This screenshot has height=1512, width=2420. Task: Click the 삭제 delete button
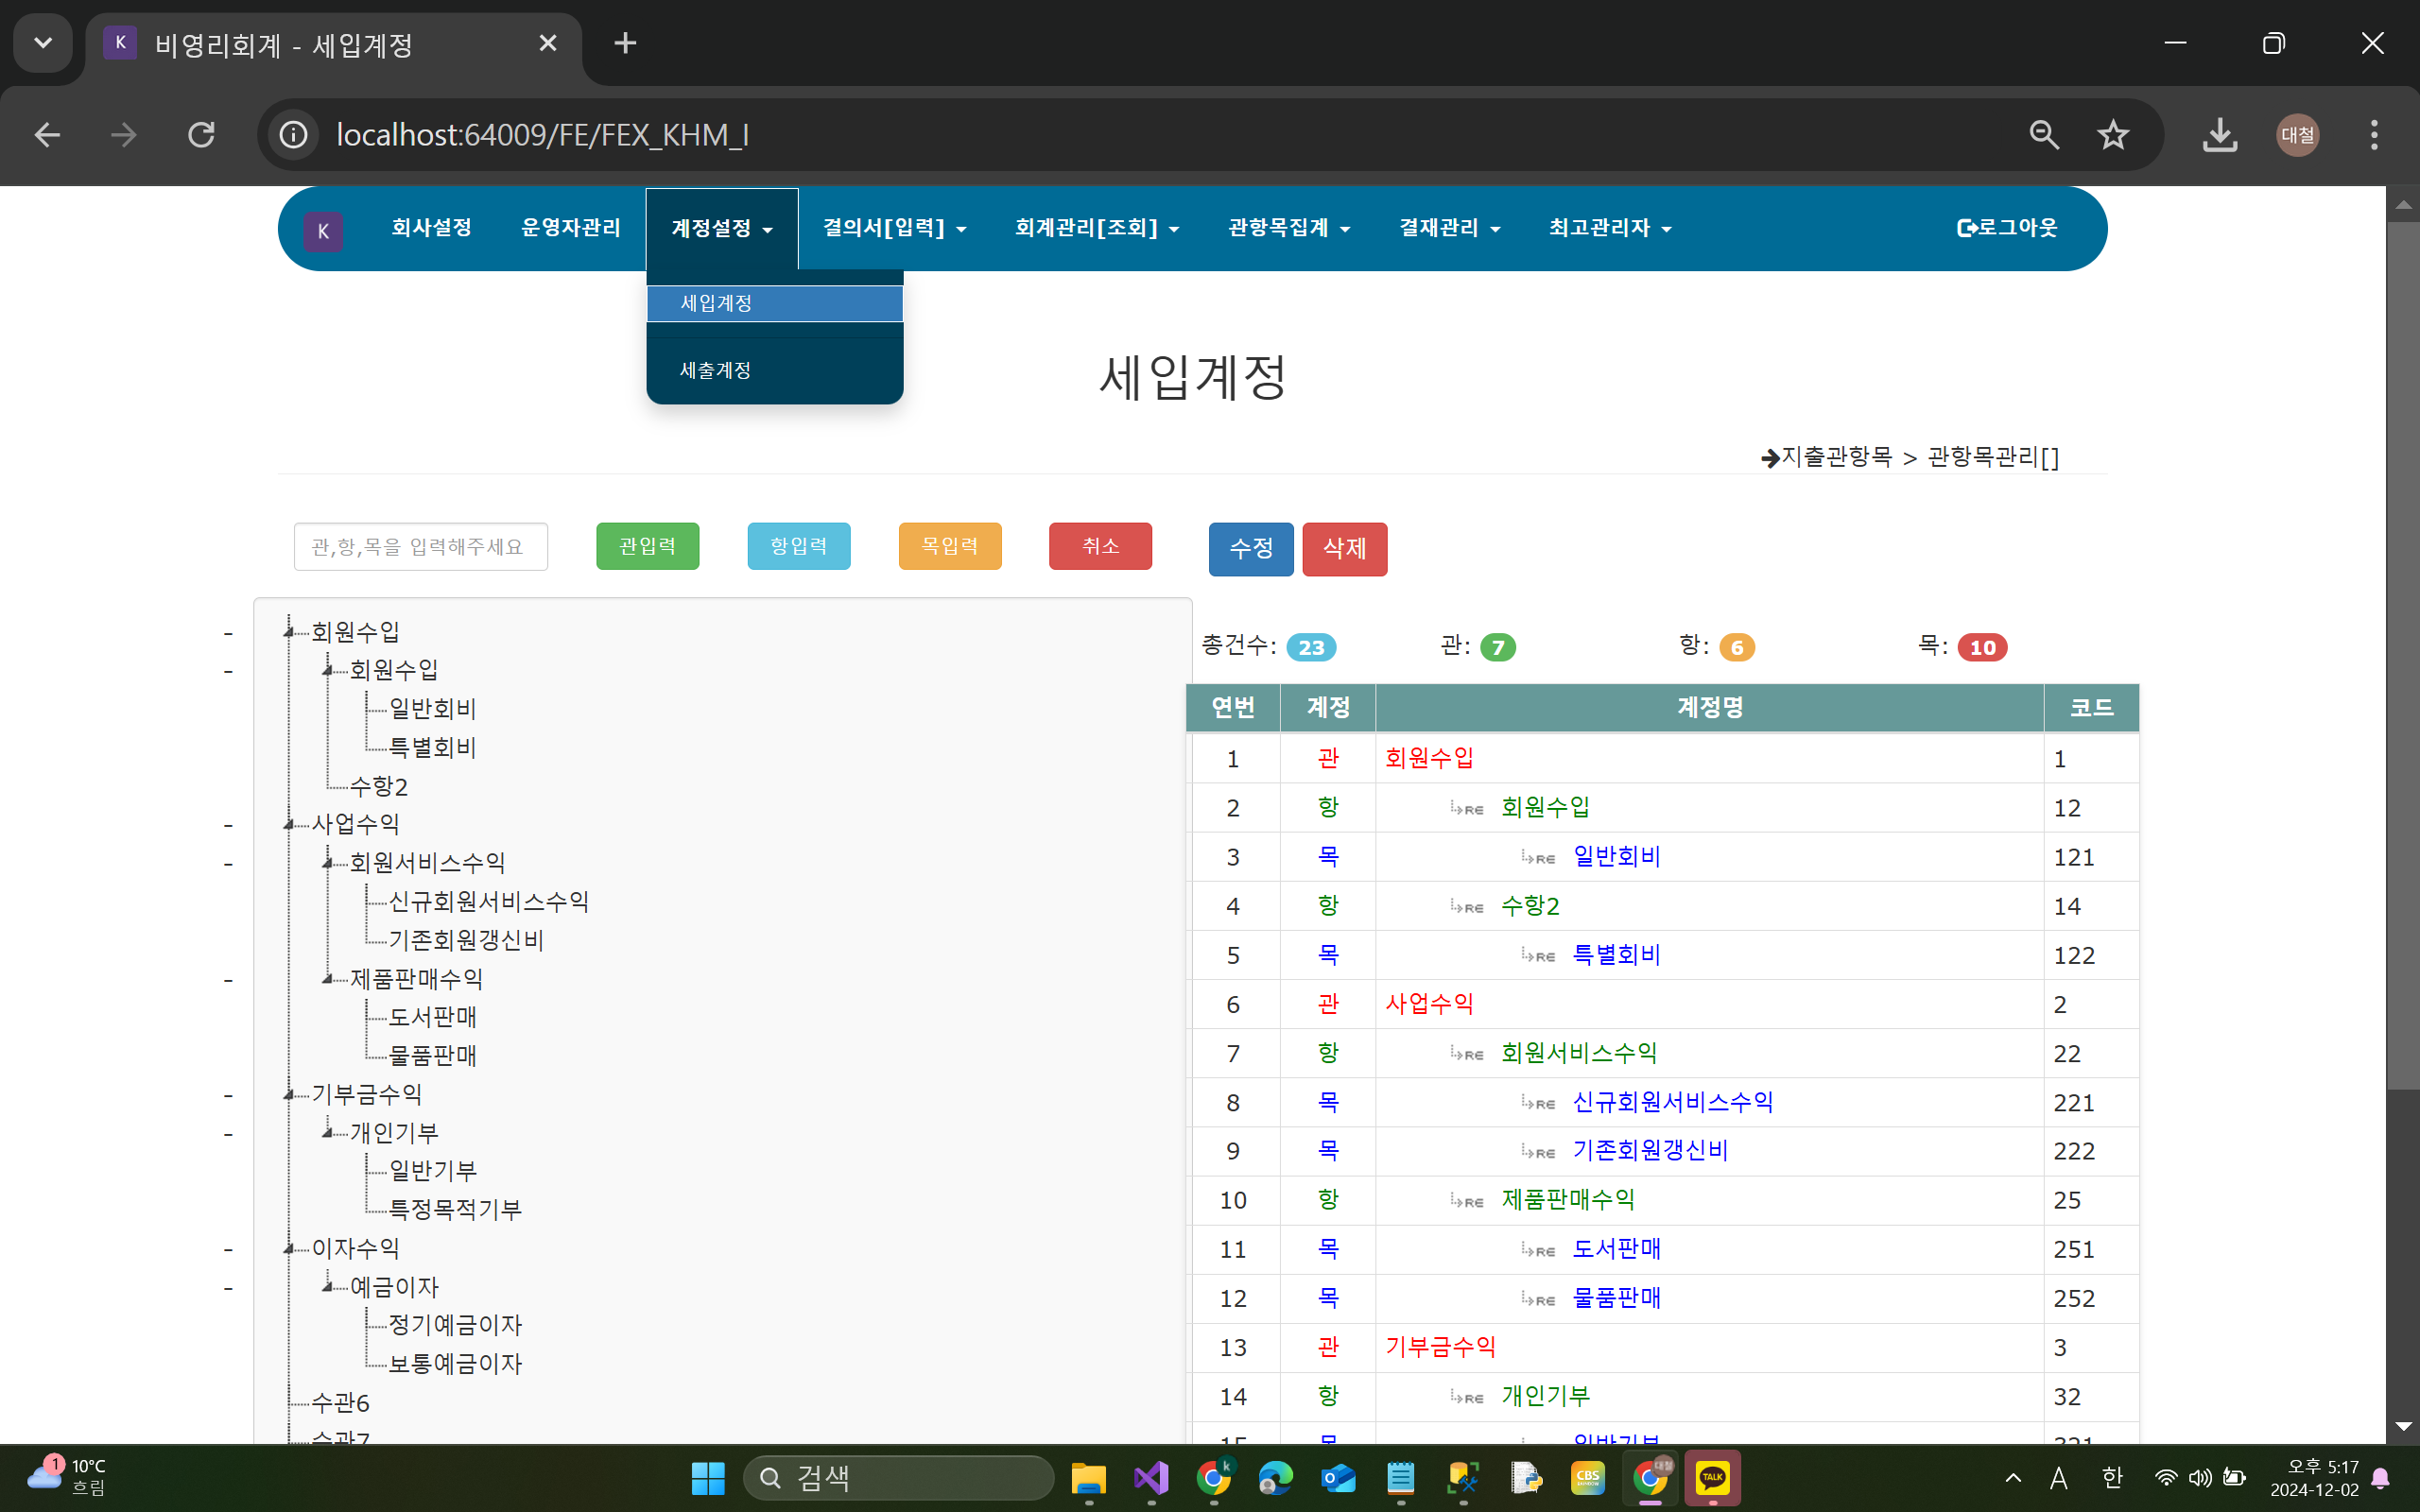coord(1345,549)
